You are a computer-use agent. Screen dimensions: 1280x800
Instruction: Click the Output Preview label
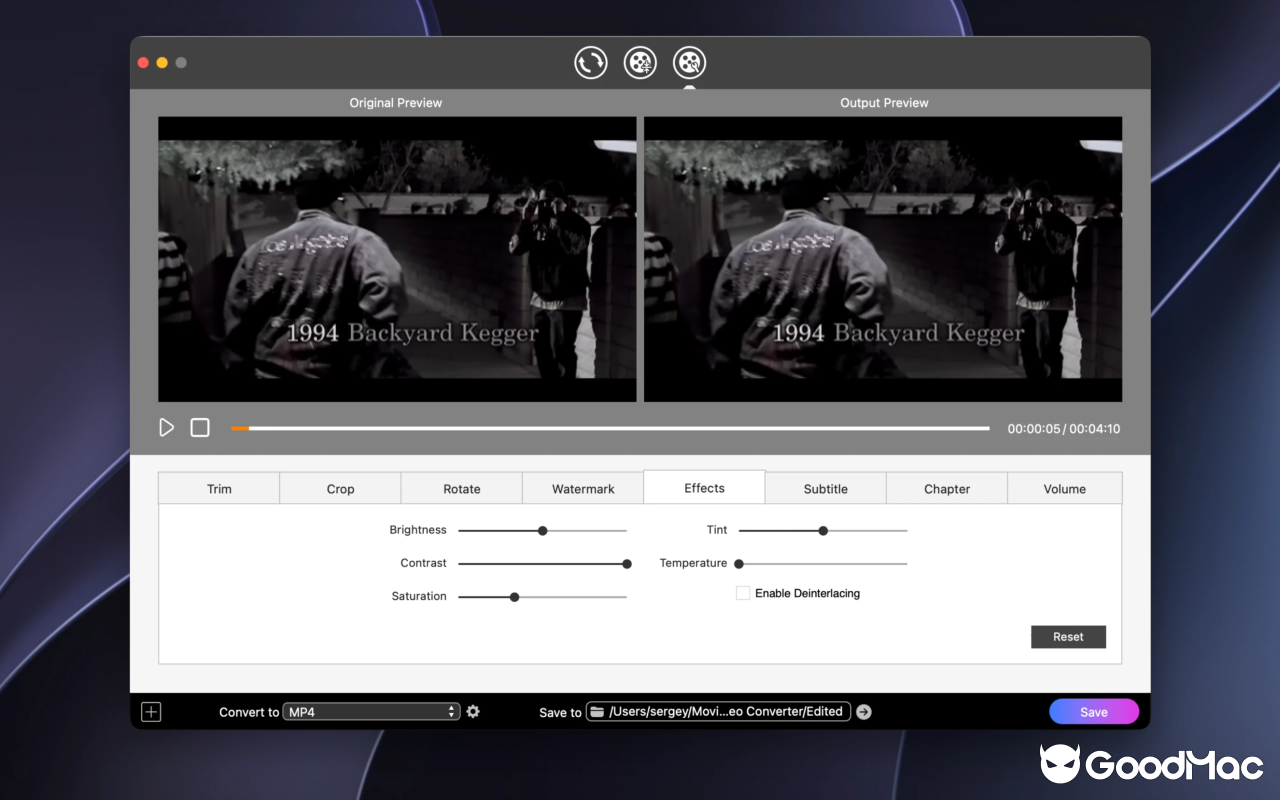tap(884, 103)
